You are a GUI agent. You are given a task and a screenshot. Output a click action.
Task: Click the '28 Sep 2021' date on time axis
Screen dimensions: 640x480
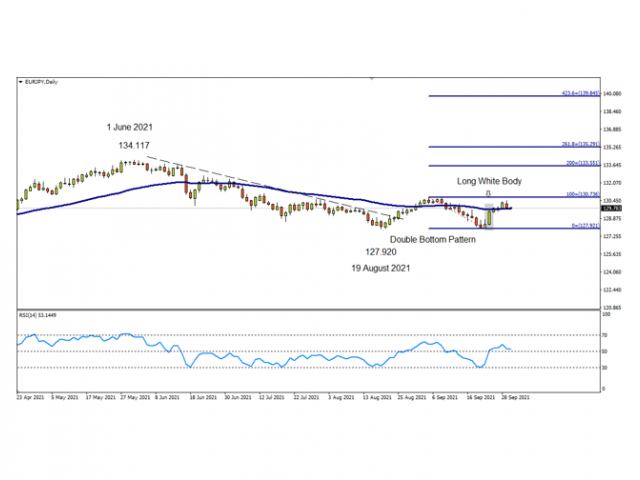[515, 396]
